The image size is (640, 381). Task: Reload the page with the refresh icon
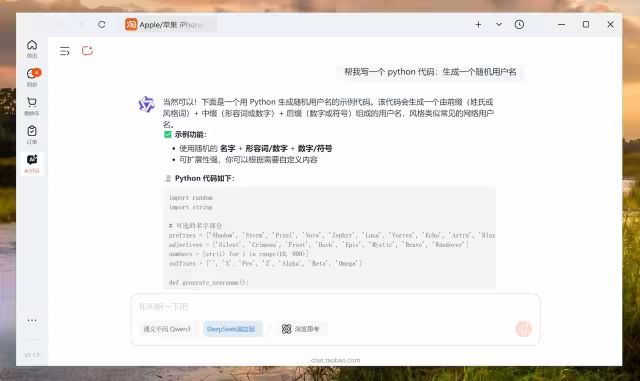[102, 25]
